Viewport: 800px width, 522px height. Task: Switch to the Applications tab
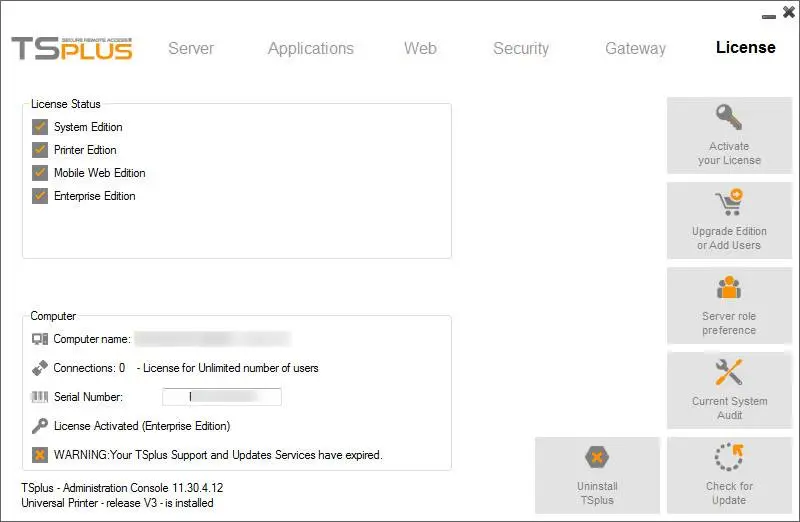(x=311, y=48)
